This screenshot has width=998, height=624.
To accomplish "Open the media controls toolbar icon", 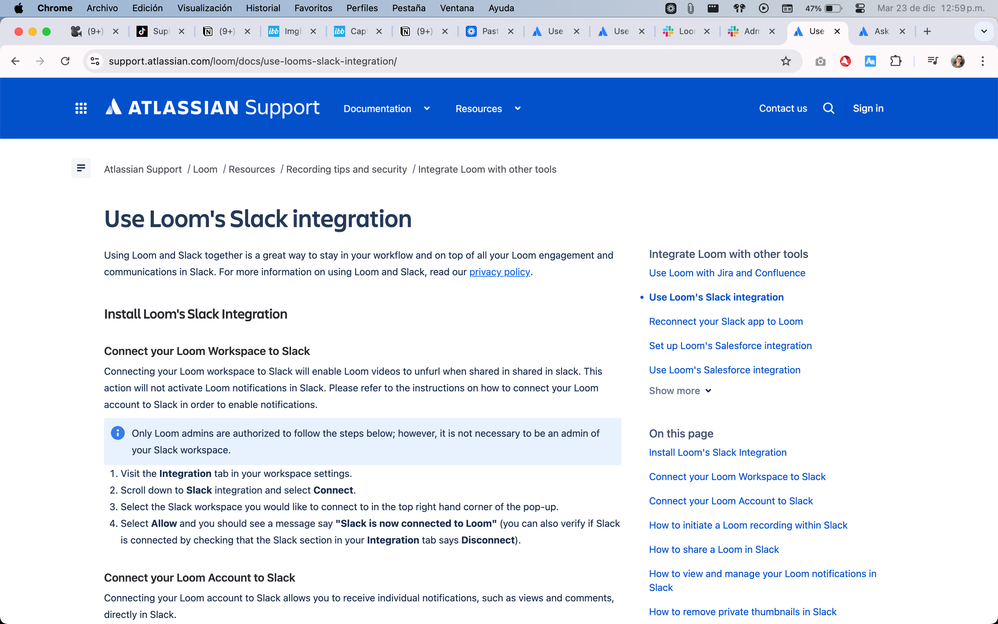I will (932, 61).
